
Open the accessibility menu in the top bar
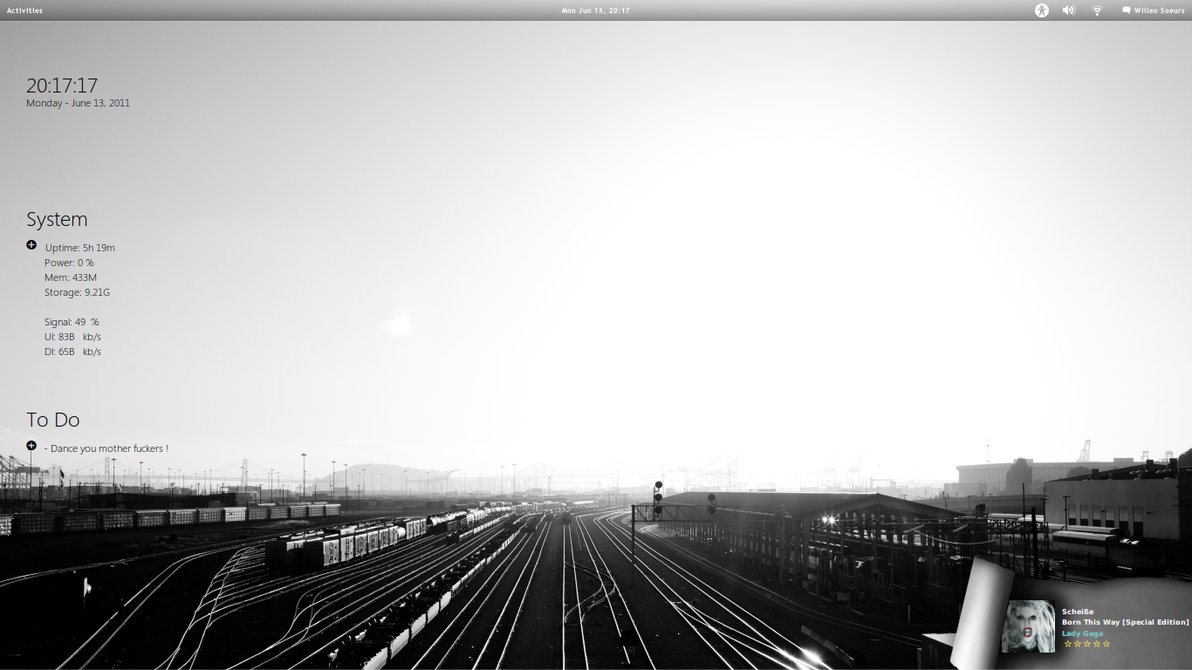pos(1041,10)
